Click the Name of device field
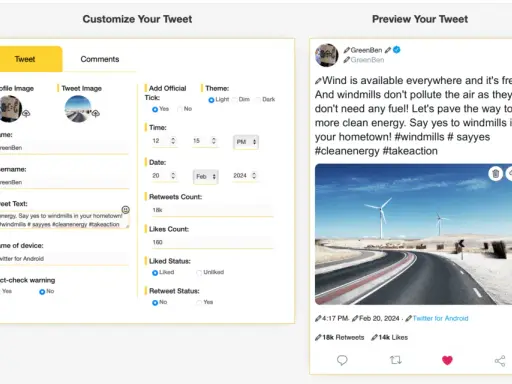Screen dimensions: 512x384 [x=64, y=259]
